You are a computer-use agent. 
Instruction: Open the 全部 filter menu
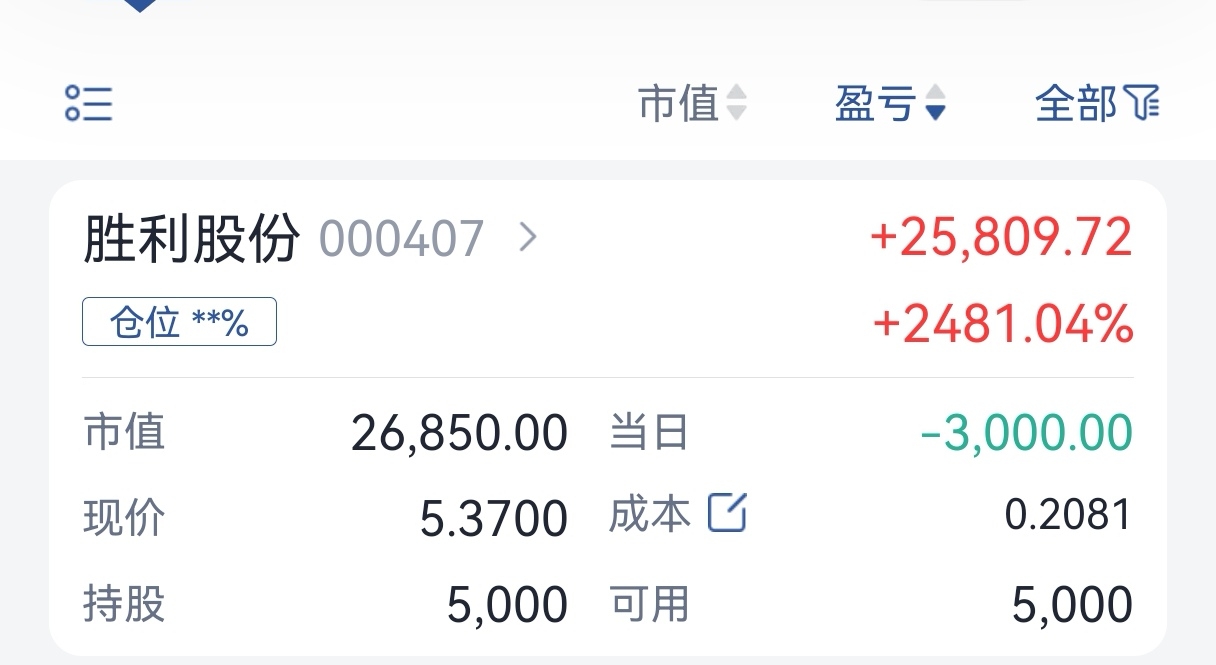click(1076, 102)
